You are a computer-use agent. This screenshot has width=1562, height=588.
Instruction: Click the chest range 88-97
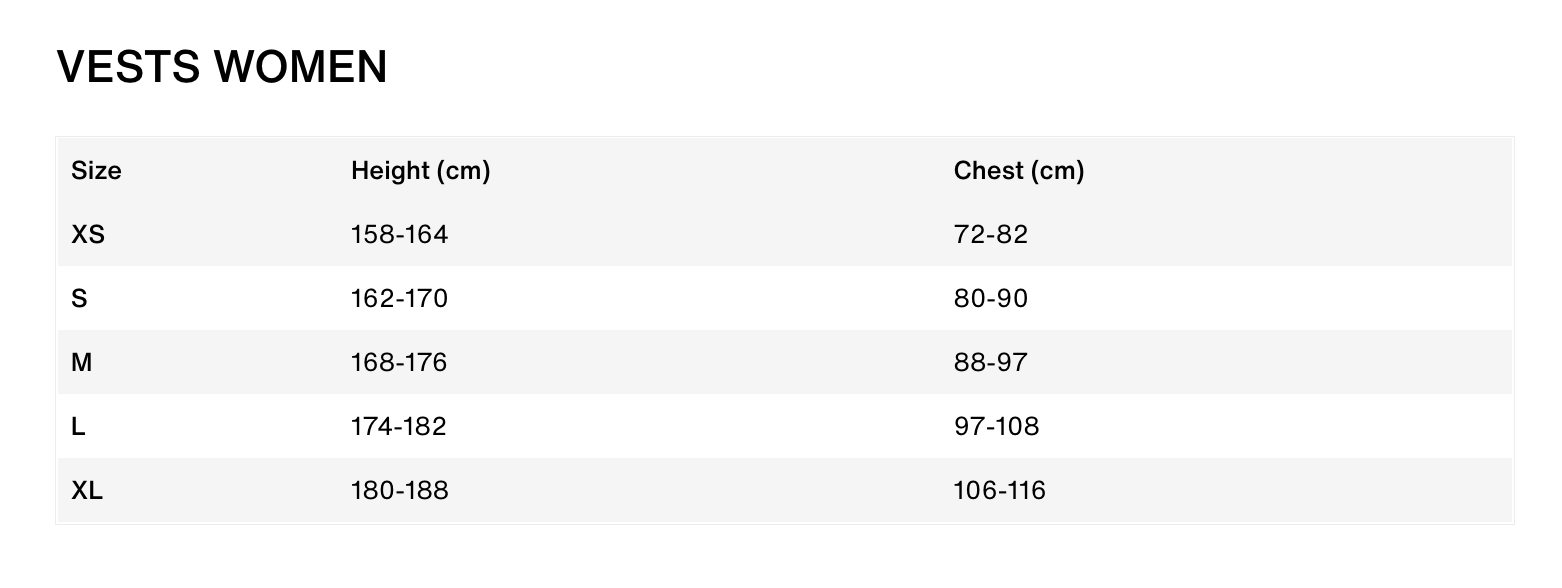(x=990, y=363)
